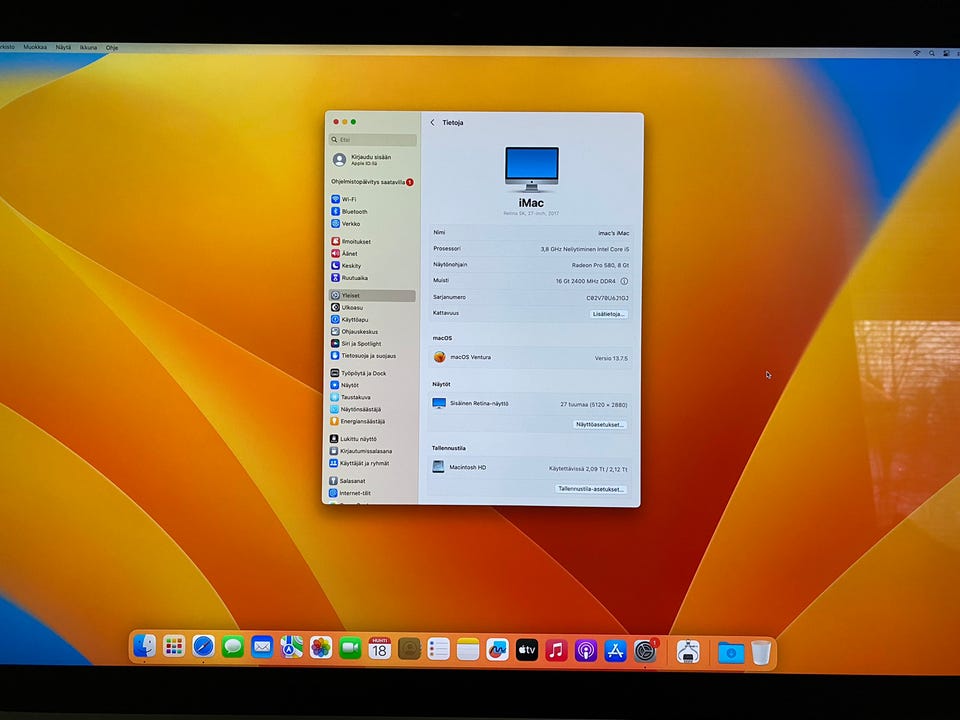This screenshot has height=720, width=960.
Task: Open Mail from the Dock
Action: pyautogui.click(x=262, y=647)
